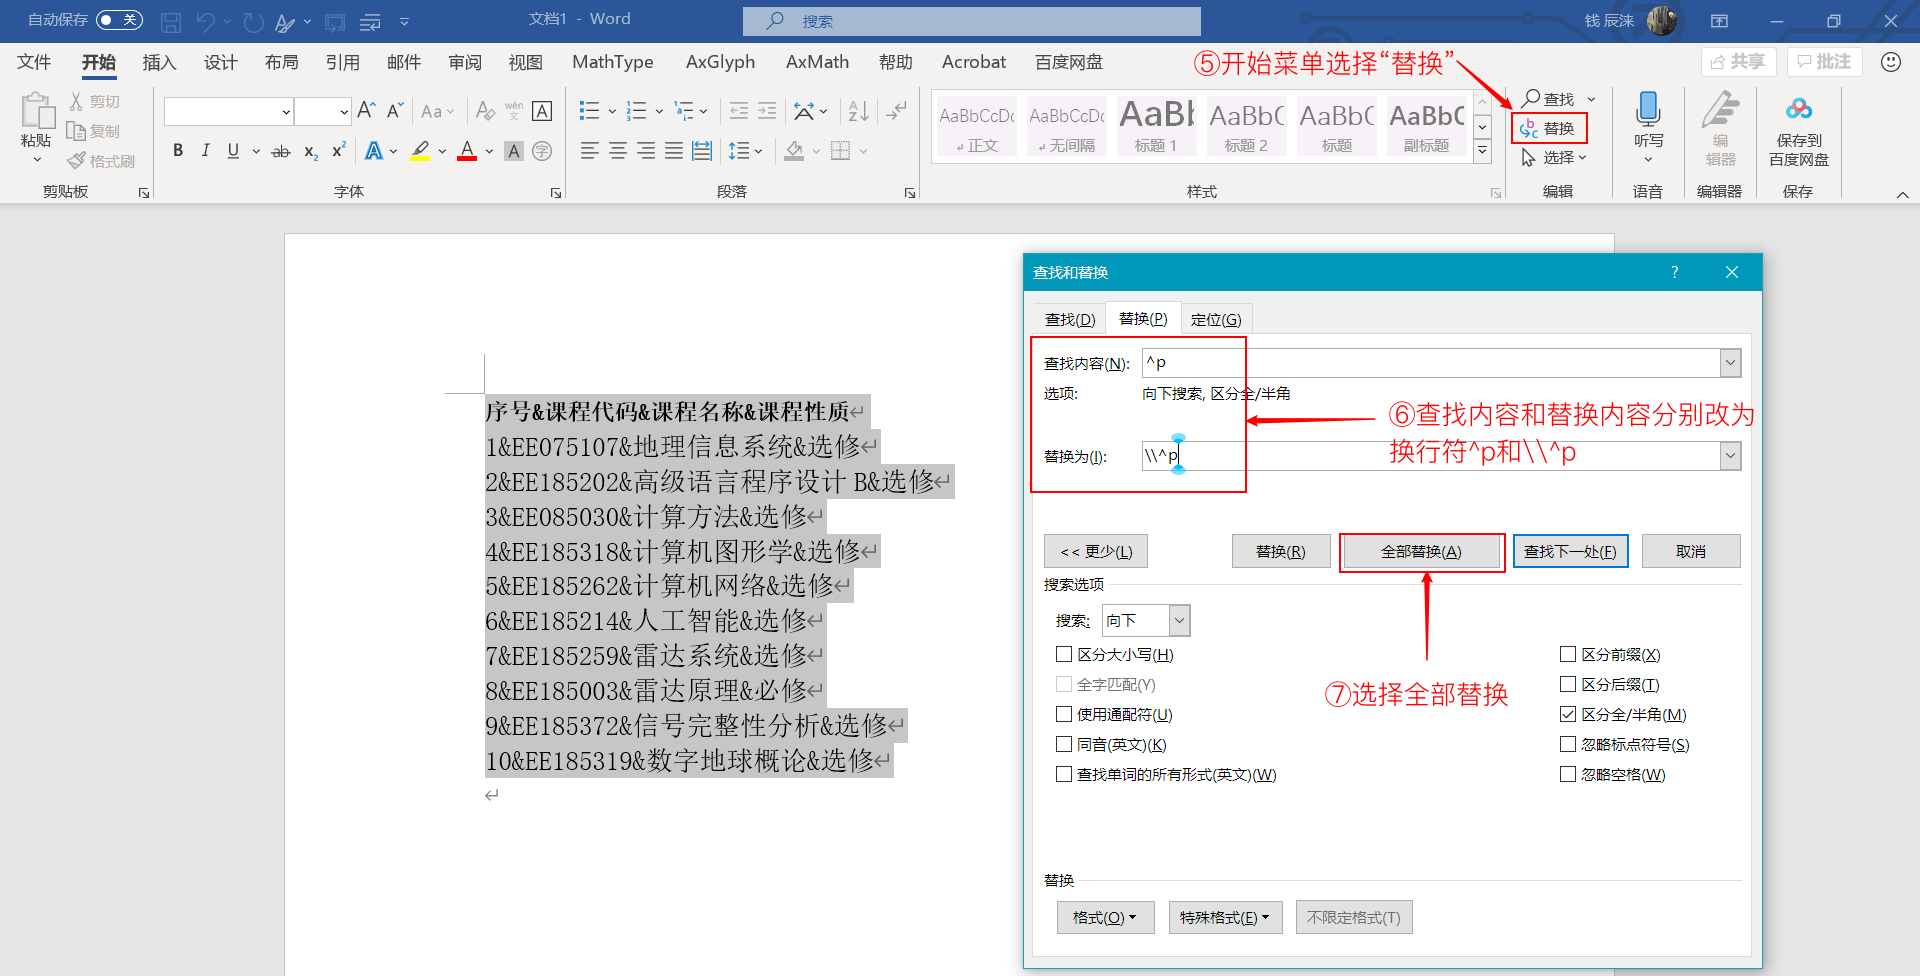
Task: Open the 插入 ribbon tab
Action: [x=159, y=62]
